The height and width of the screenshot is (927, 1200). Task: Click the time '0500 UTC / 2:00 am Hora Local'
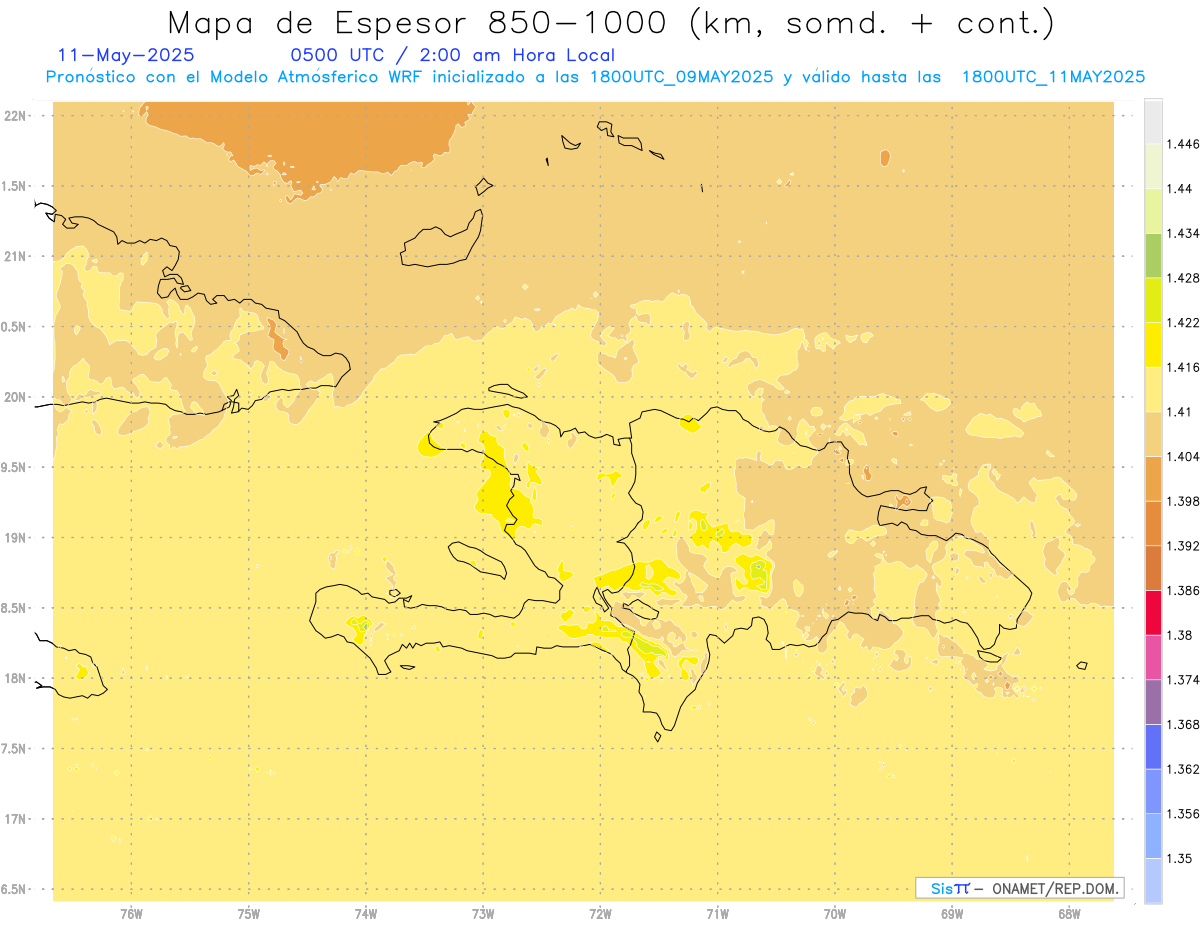pyautogui.click(x=453, y=55)
